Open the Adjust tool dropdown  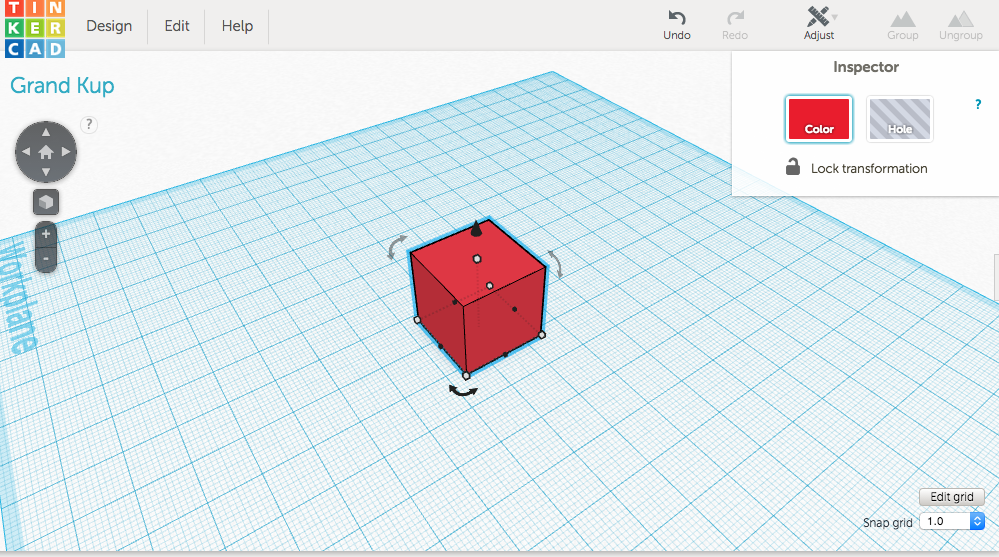pyautogui.click(x=820, y=18)
